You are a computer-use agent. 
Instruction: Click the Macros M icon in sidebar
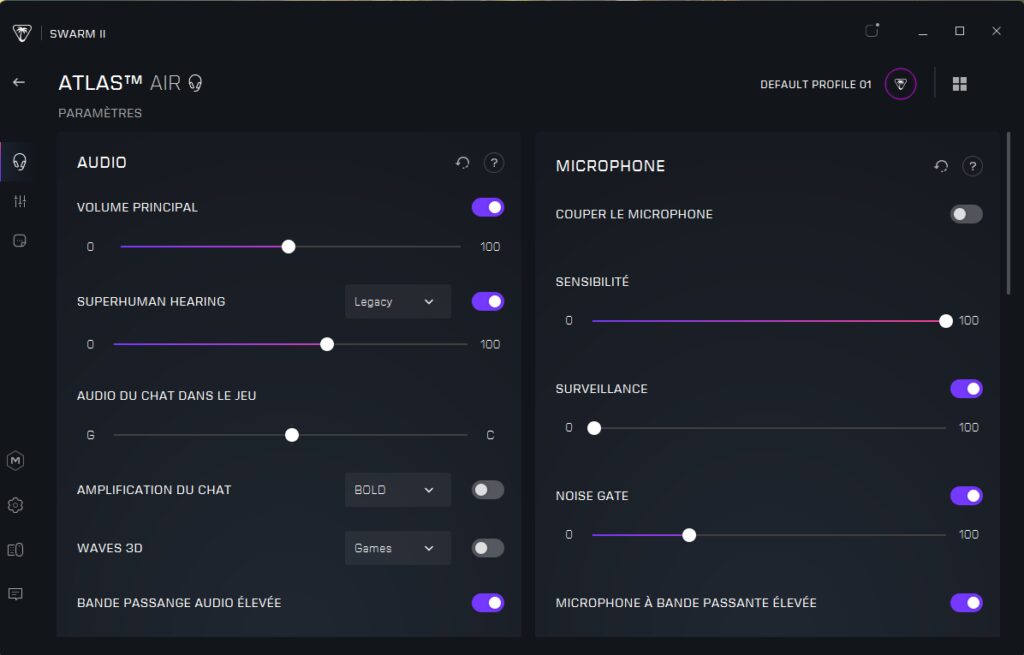[x=16, y=461]
